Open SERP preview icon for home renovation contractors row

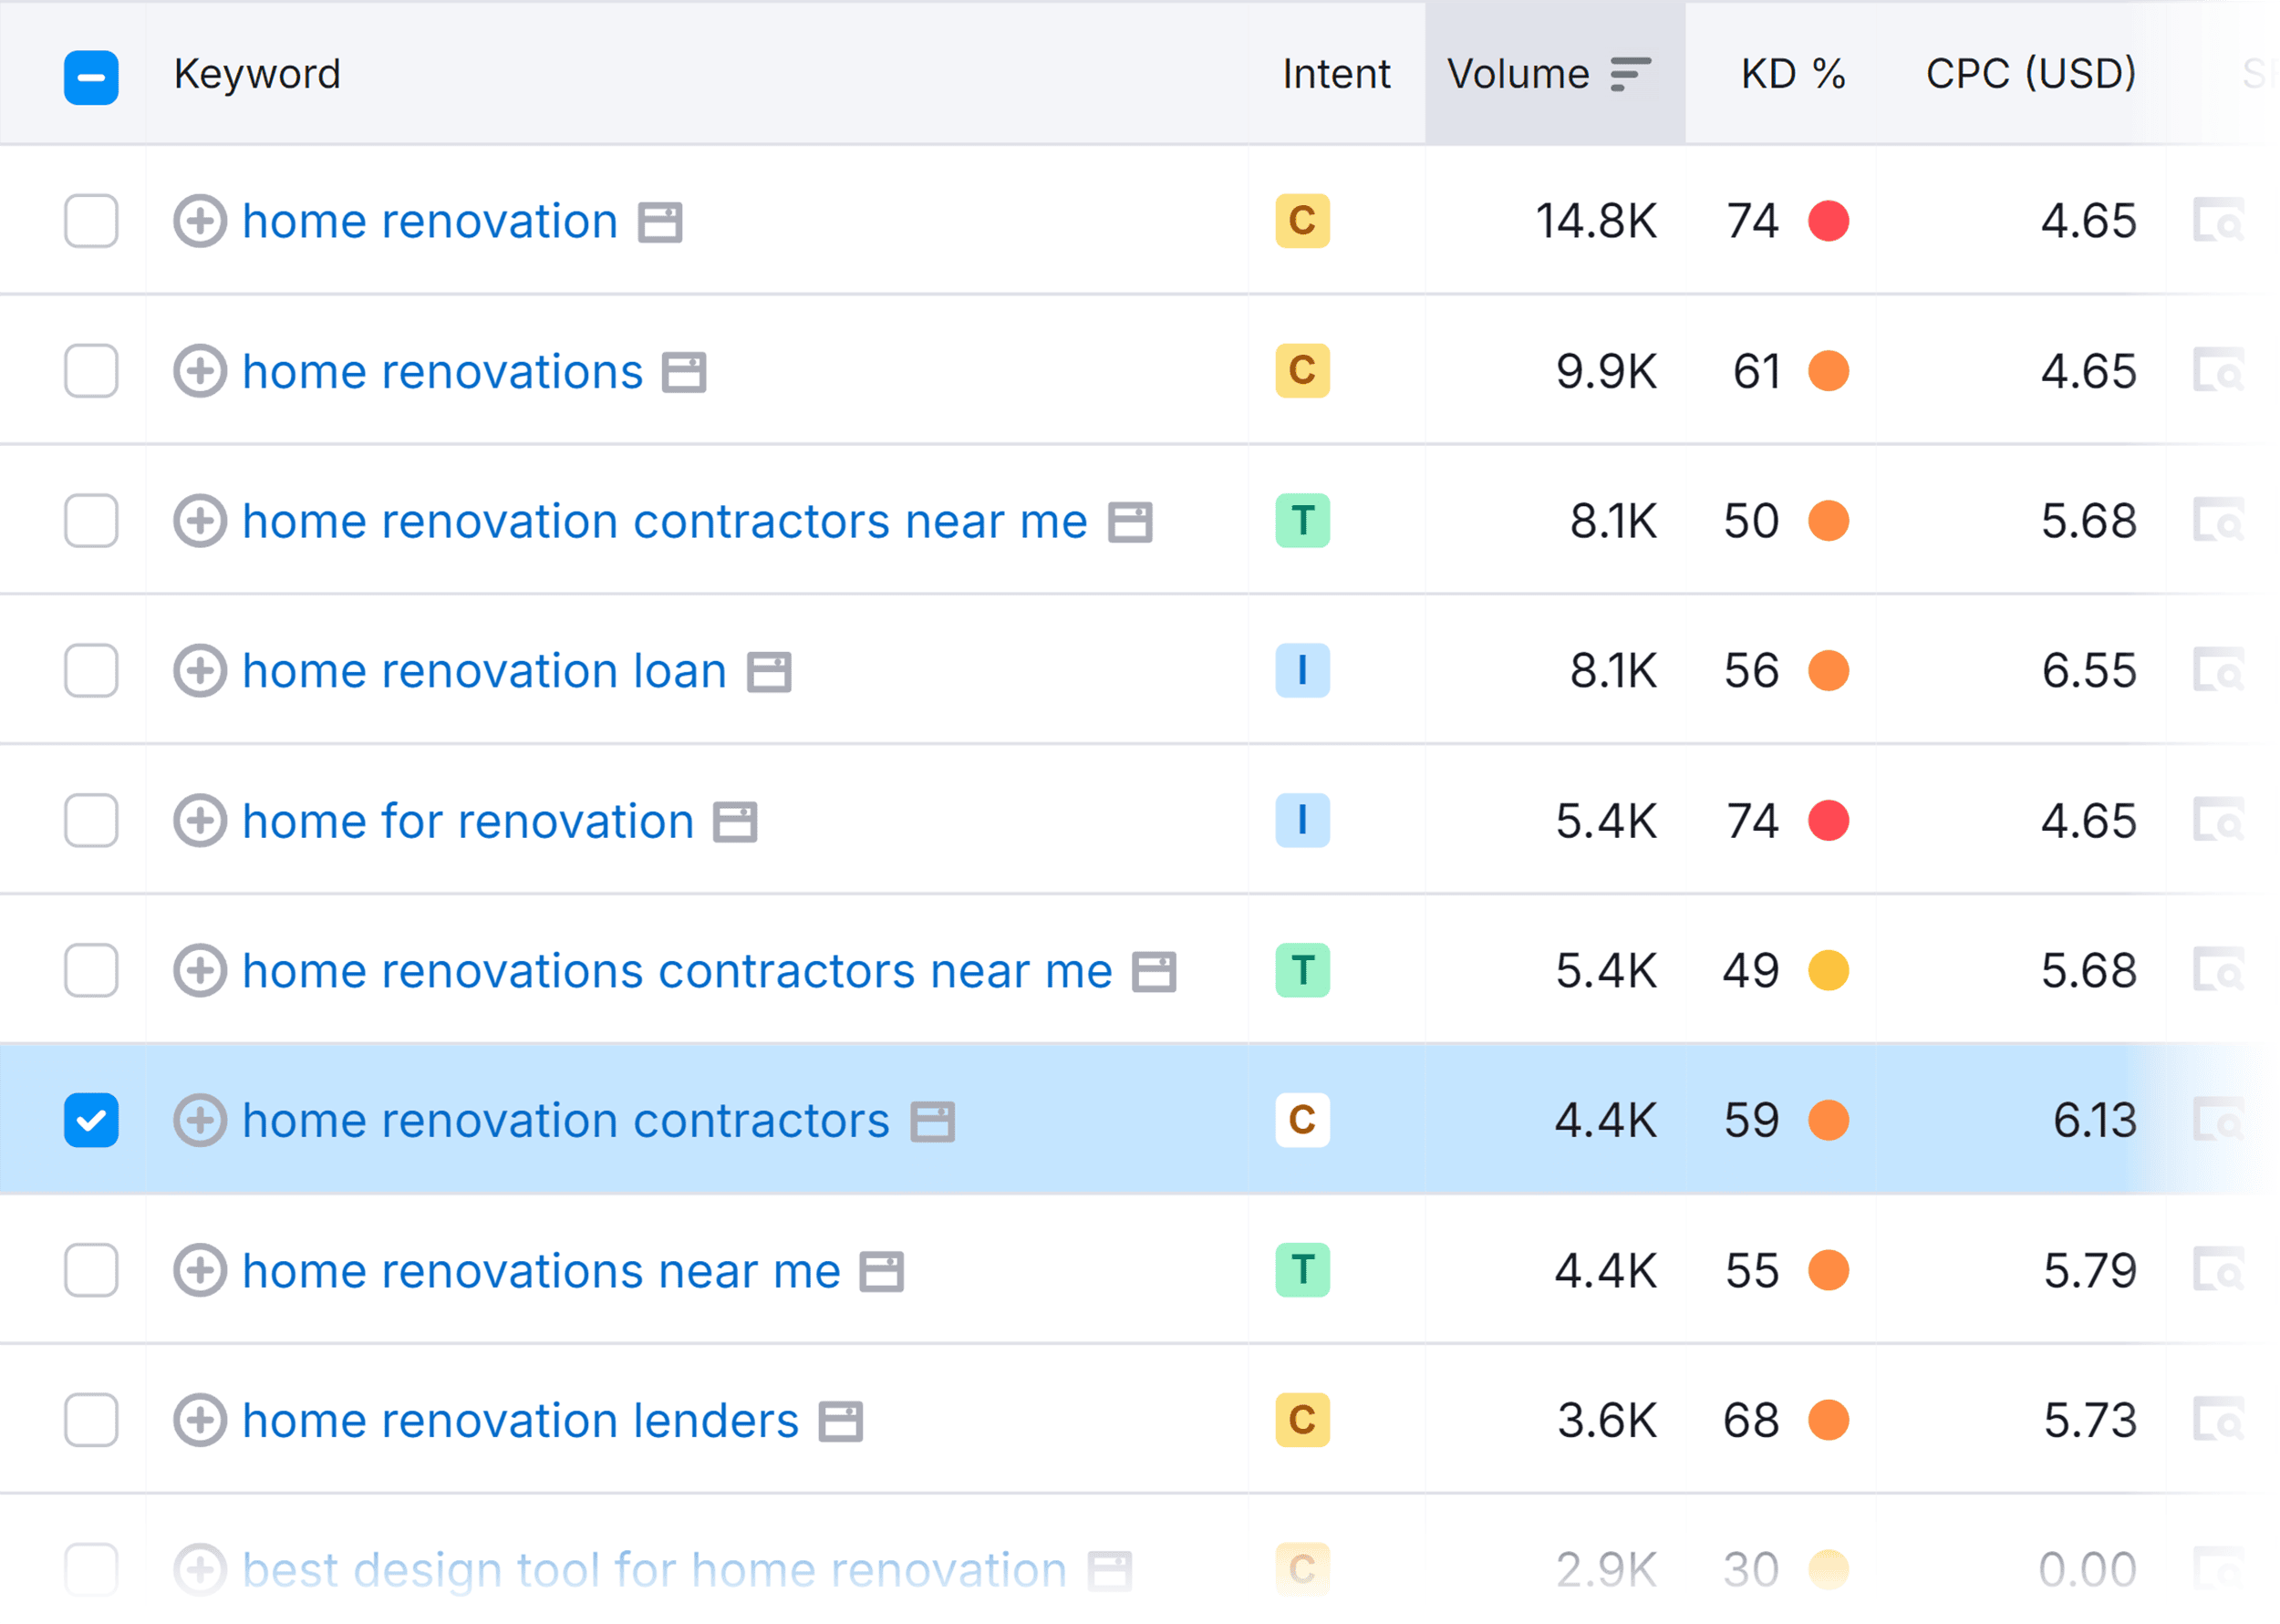pos(2222,1120)
